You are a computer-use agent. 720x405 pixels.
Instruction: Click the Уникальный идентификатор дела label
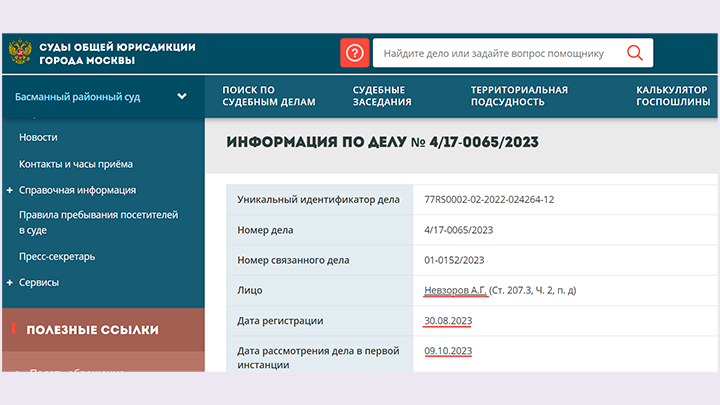click(318, 200)
